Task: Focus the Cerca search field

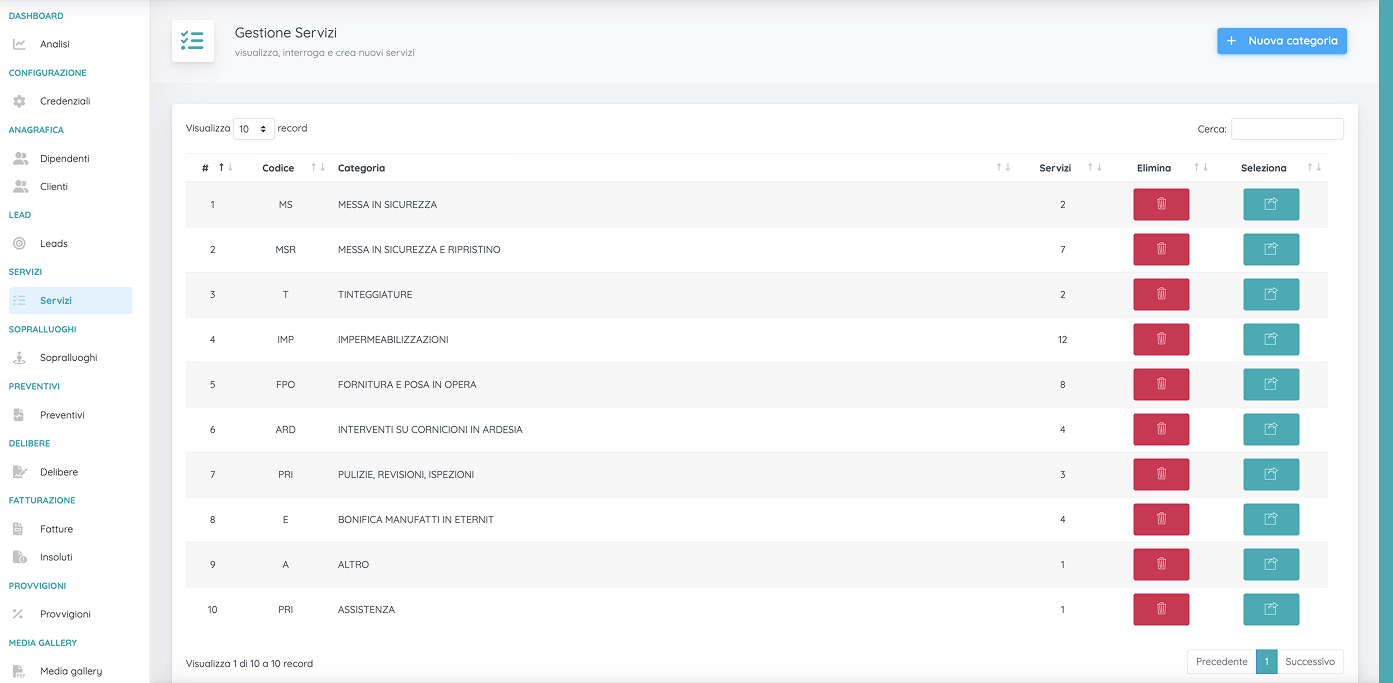Action: click(1286, 129)
